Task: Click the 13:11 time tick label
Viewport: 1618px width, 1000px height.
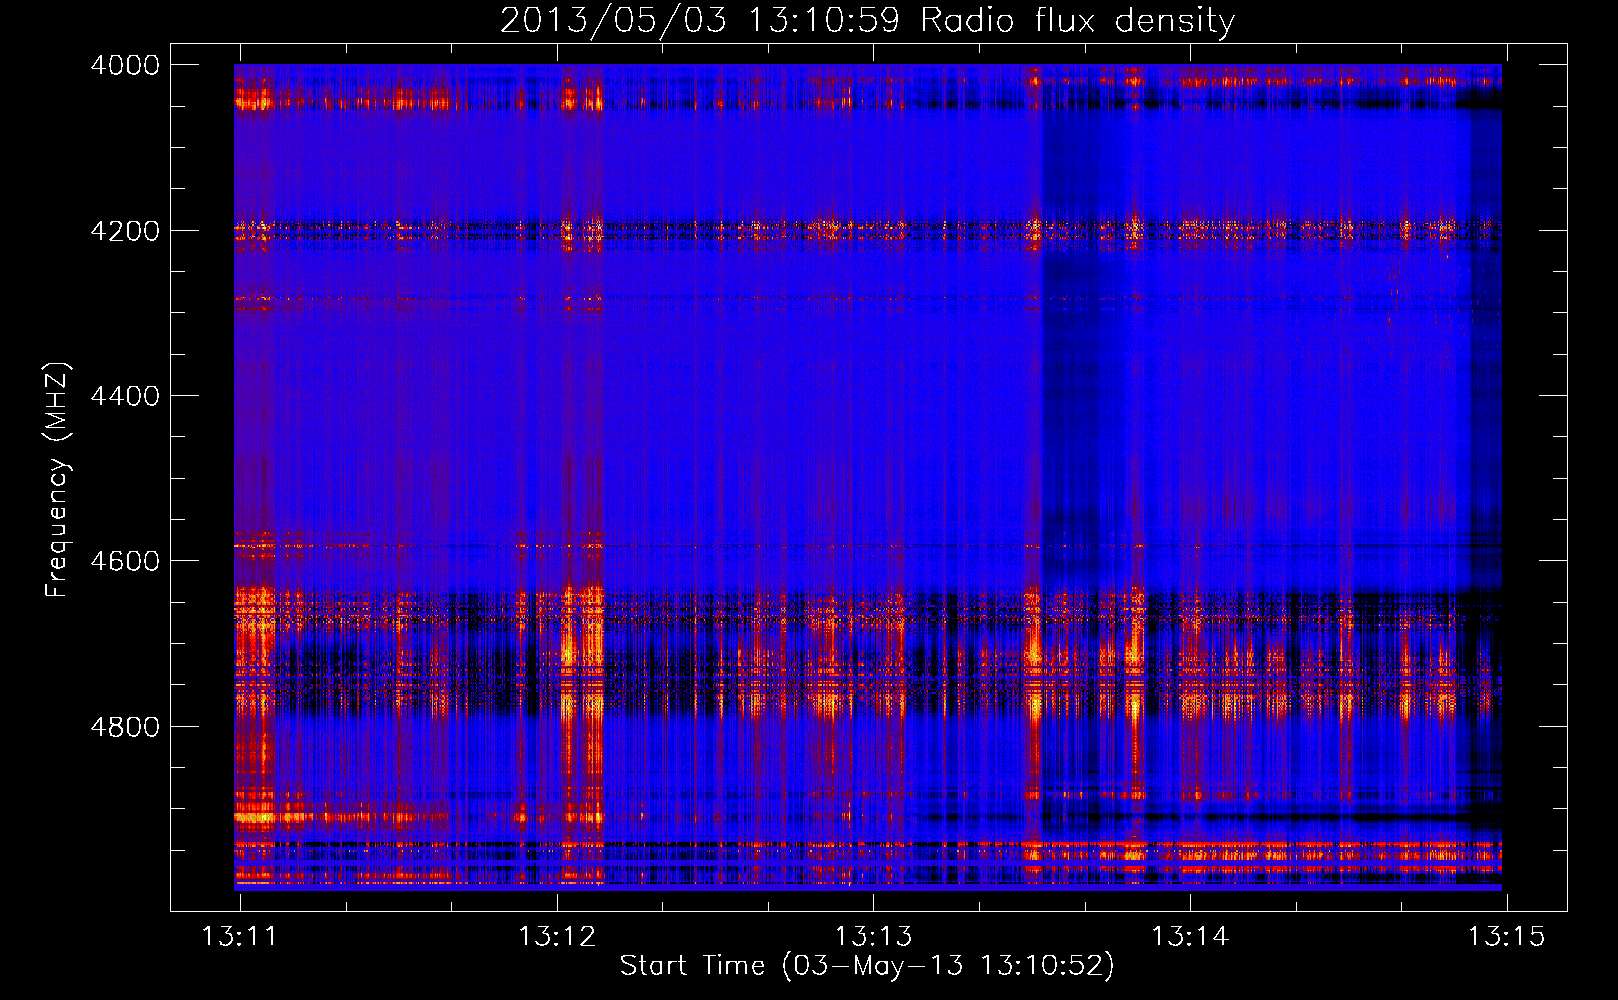Action: click(240, 937)
